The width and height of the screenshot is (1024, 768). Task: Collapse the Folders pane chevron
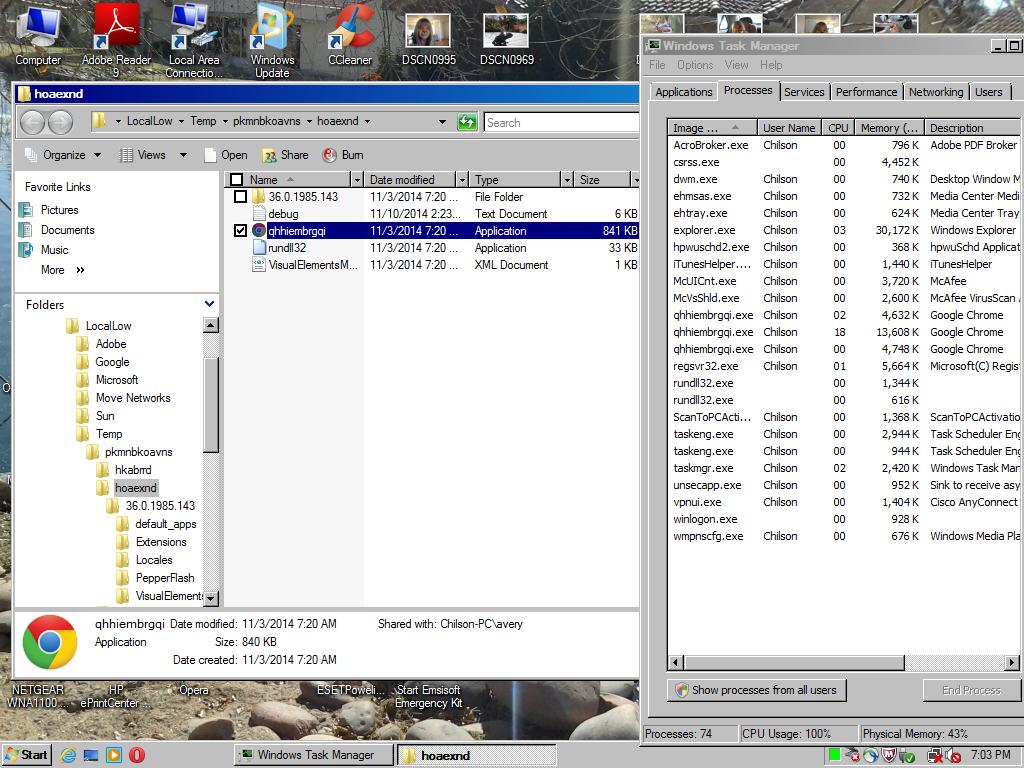[x=209, y=304]
